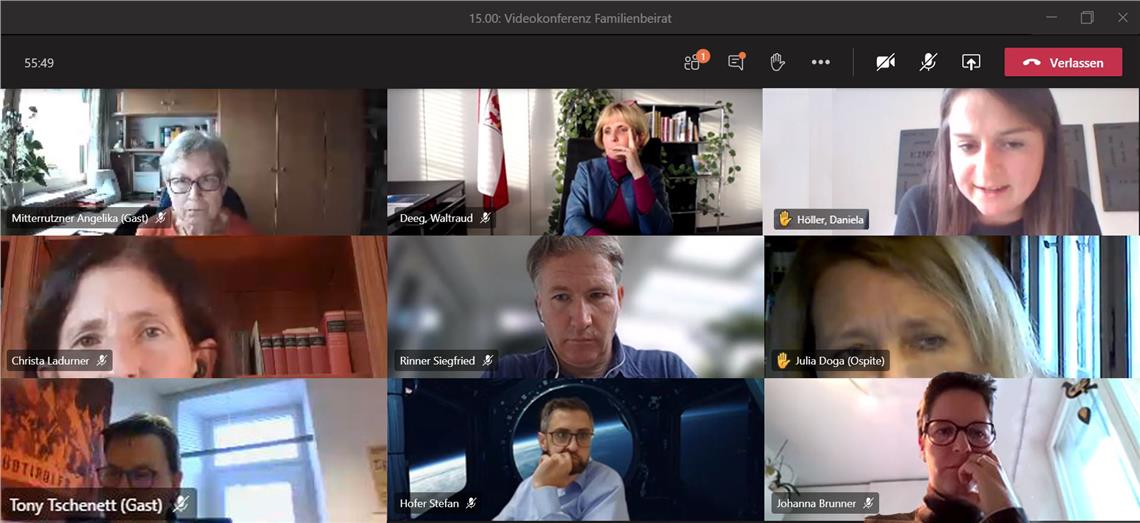The width and height of the screenshot is (1140, 523).
Task: Click Tony Tschenett (Gast) name label
Action: click(88, 504)
